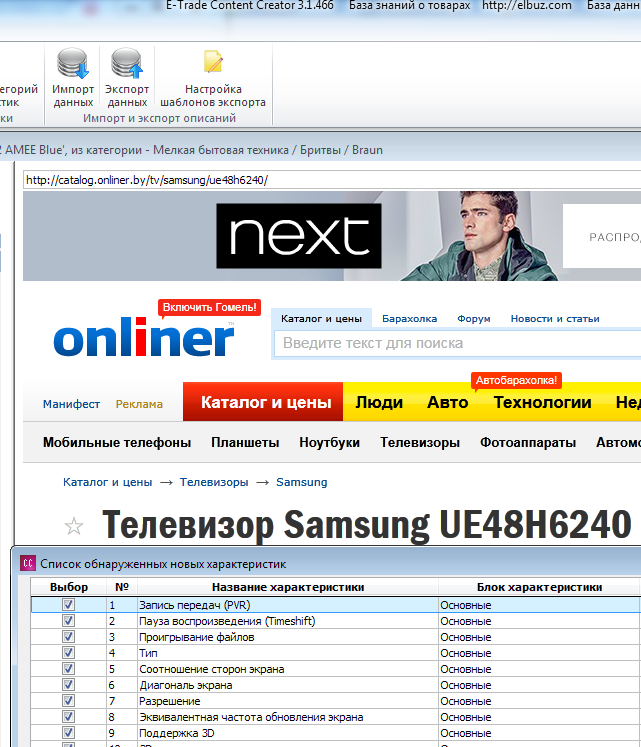Click Каталог и цены breadcrumb link
This screenshot has width=641, height=747.
(108, 482)
